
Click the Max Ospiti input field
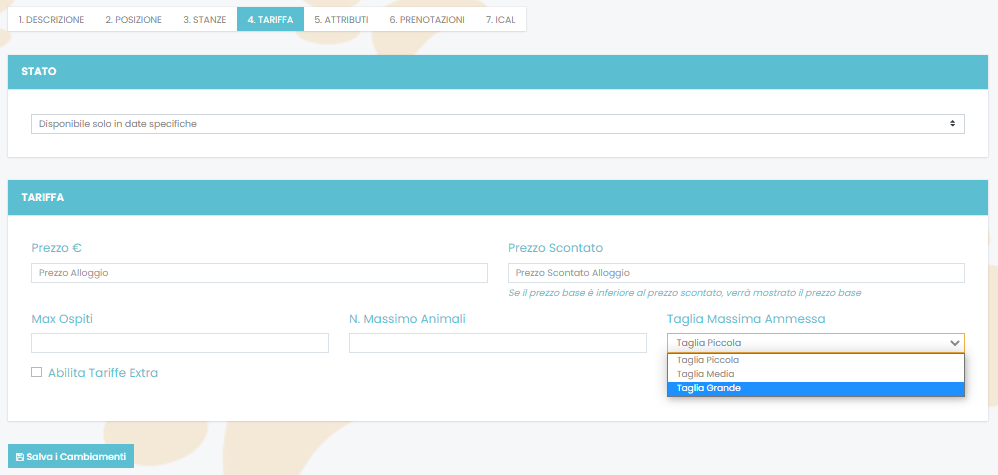tap(180, 343)
